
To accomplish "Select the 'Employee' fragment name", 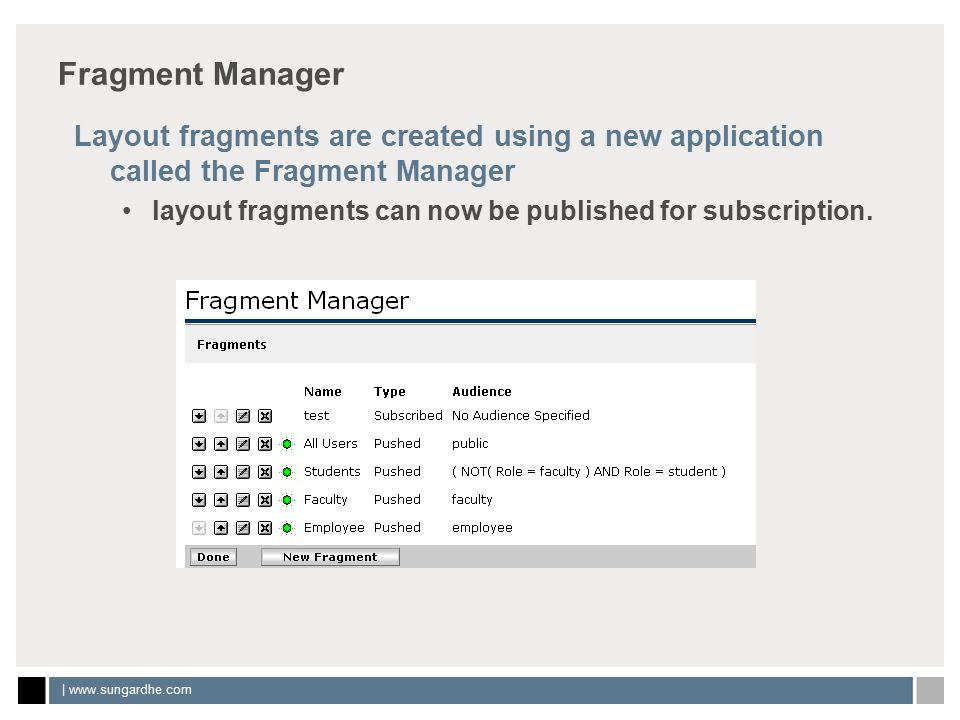I will tap(334, 528).
